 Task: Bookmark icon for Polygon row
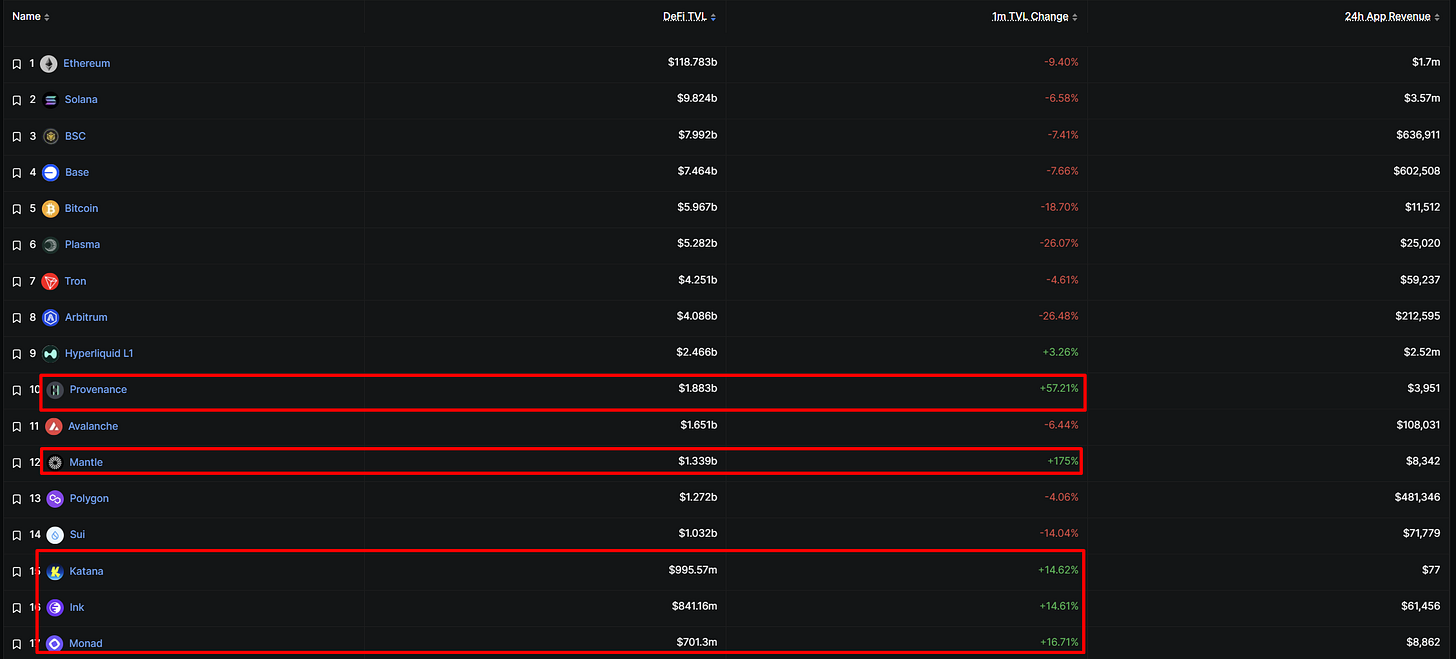(16, 499)
